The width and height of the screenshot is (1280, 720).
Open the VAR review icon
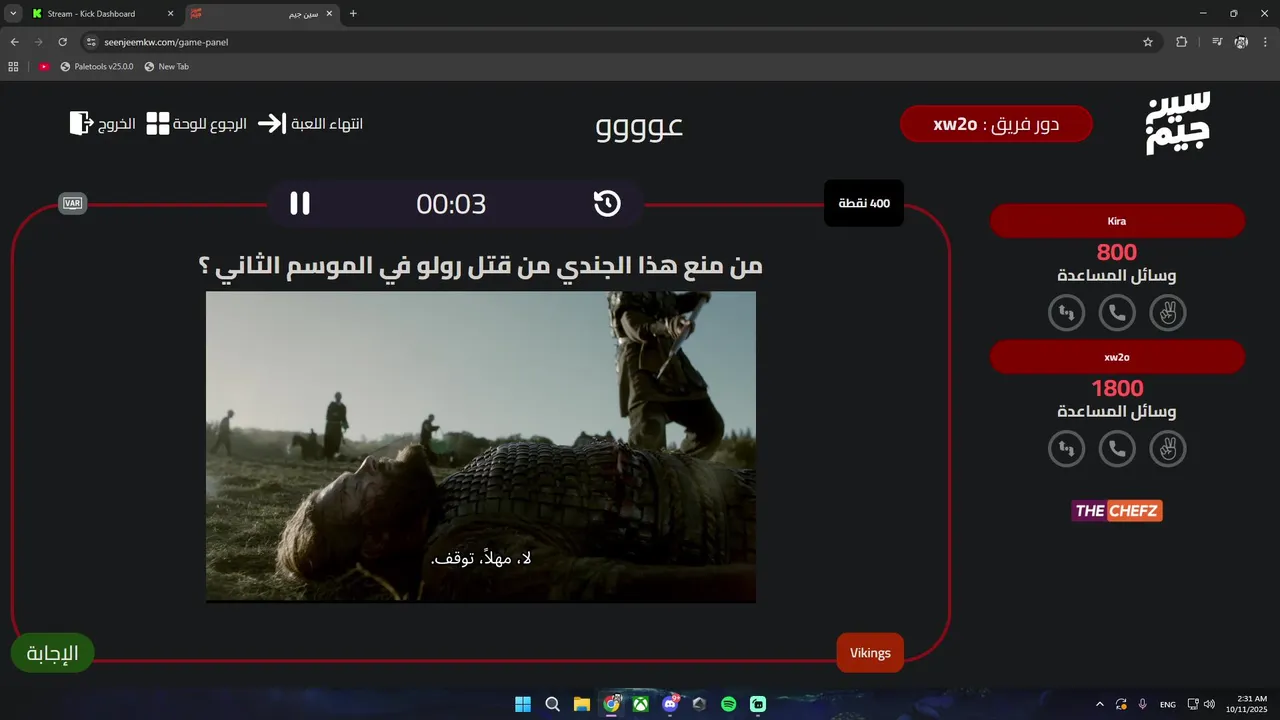click(72, 203)
